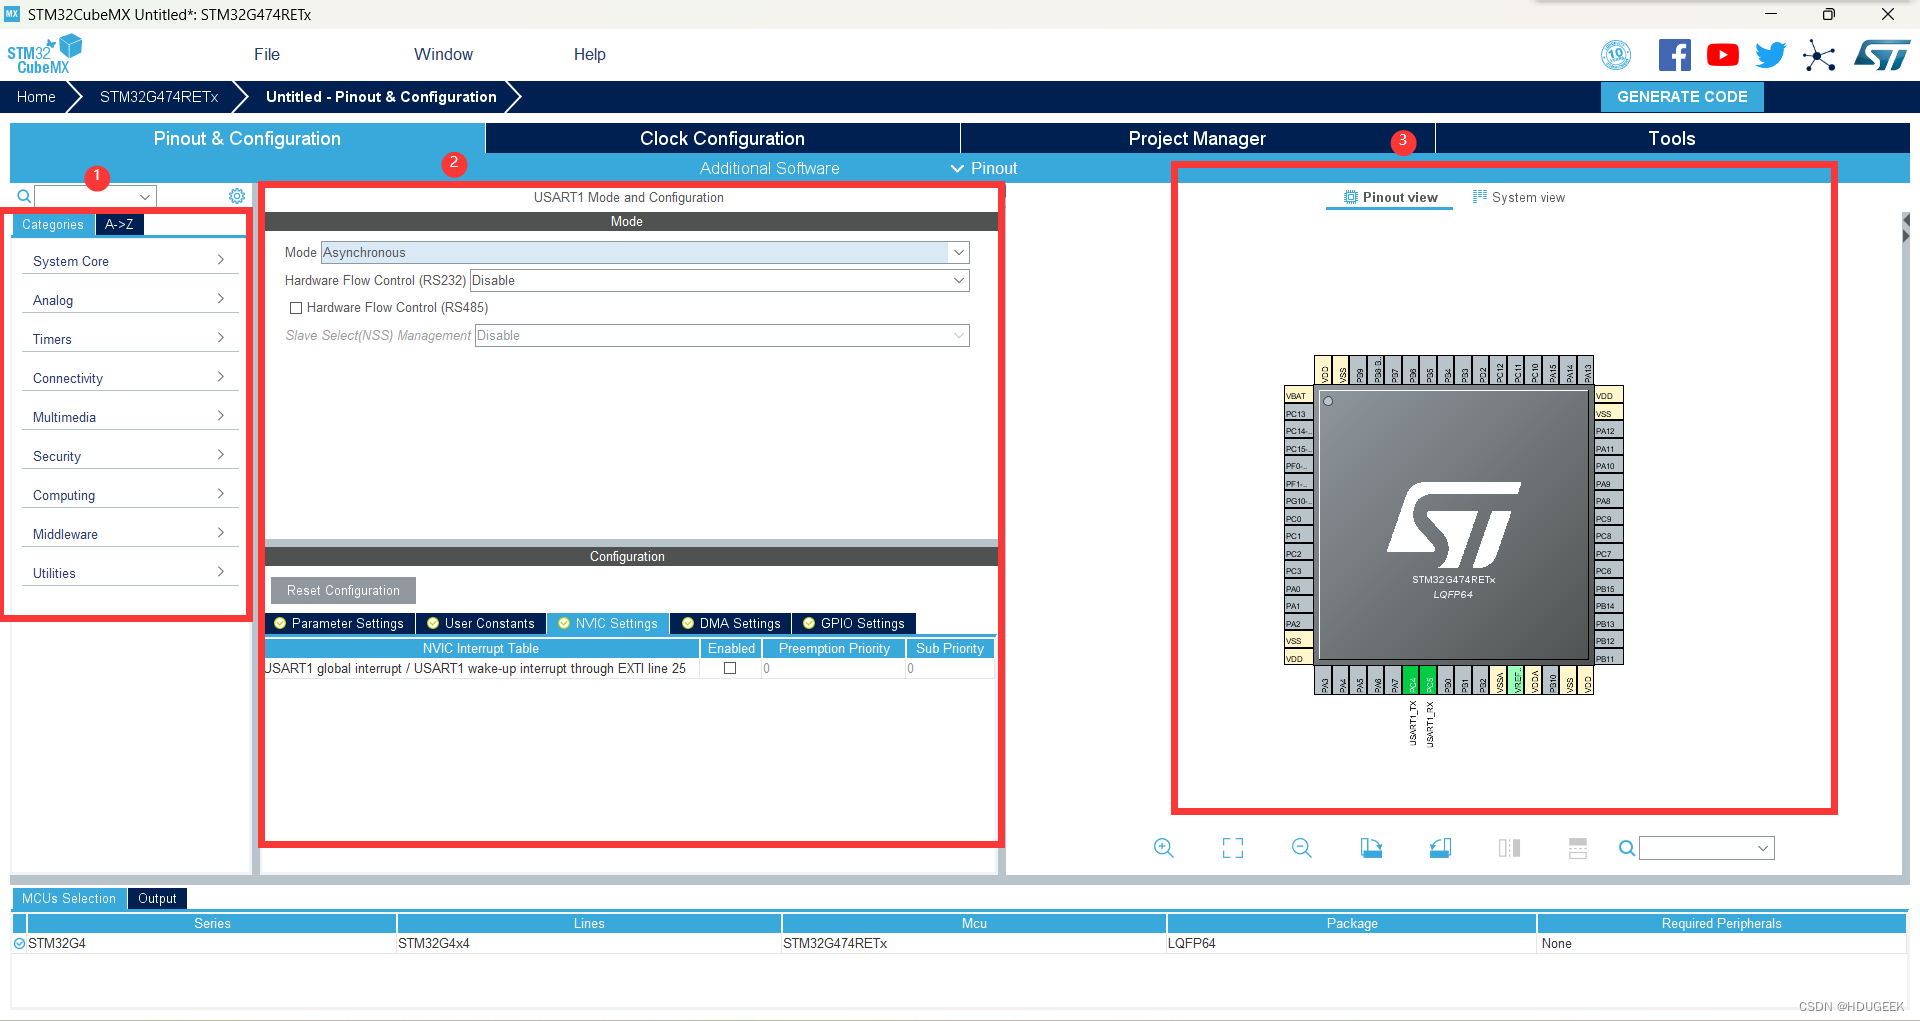The height and width of the screenshot is (1021, 1920).
Task: Open Slave Select(NSS) Management dropdown
Action: pos(721,335)
